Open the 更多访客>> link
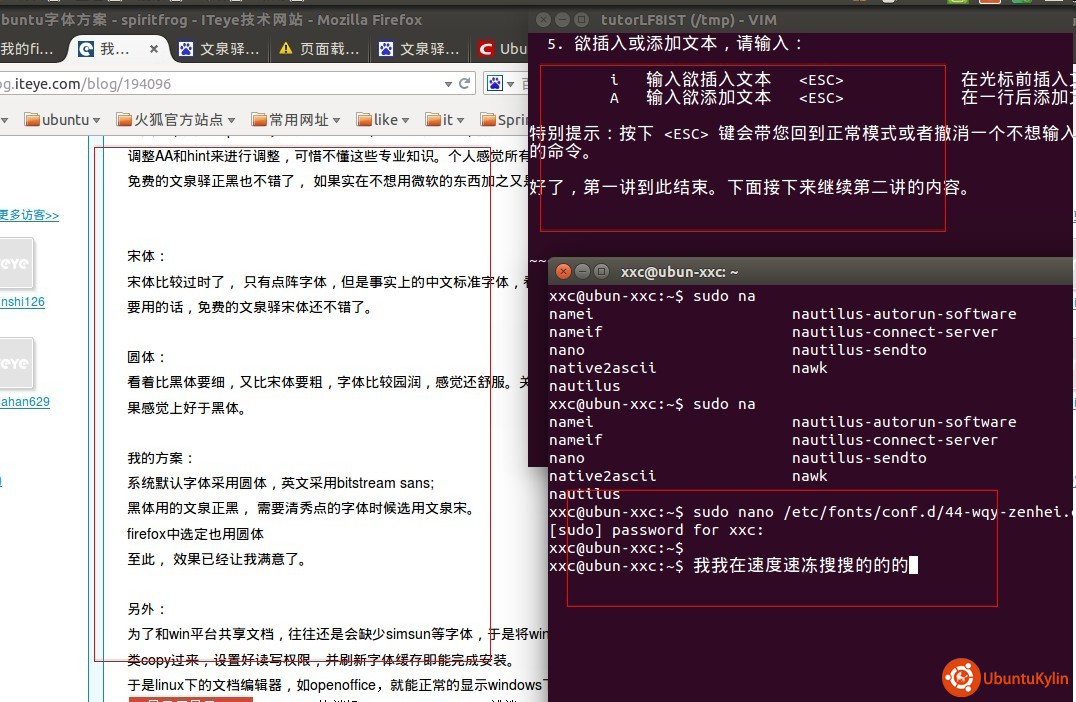This screenshot has height=702, width=1076. pos(28,215)
